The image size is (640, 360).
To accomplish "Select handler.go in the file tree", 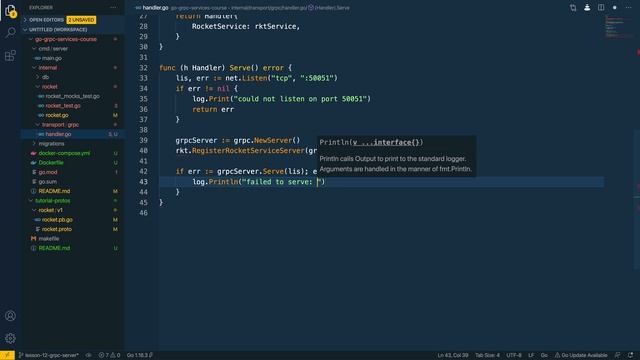I will coord(58,134).
